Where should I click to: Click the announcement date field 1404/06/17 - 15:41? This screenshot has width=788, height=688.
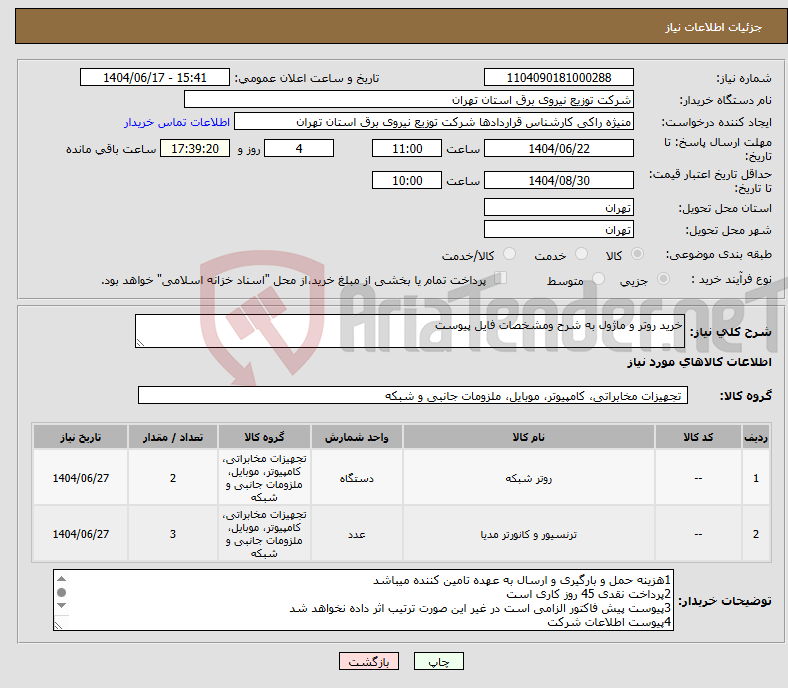click(155, 77)
